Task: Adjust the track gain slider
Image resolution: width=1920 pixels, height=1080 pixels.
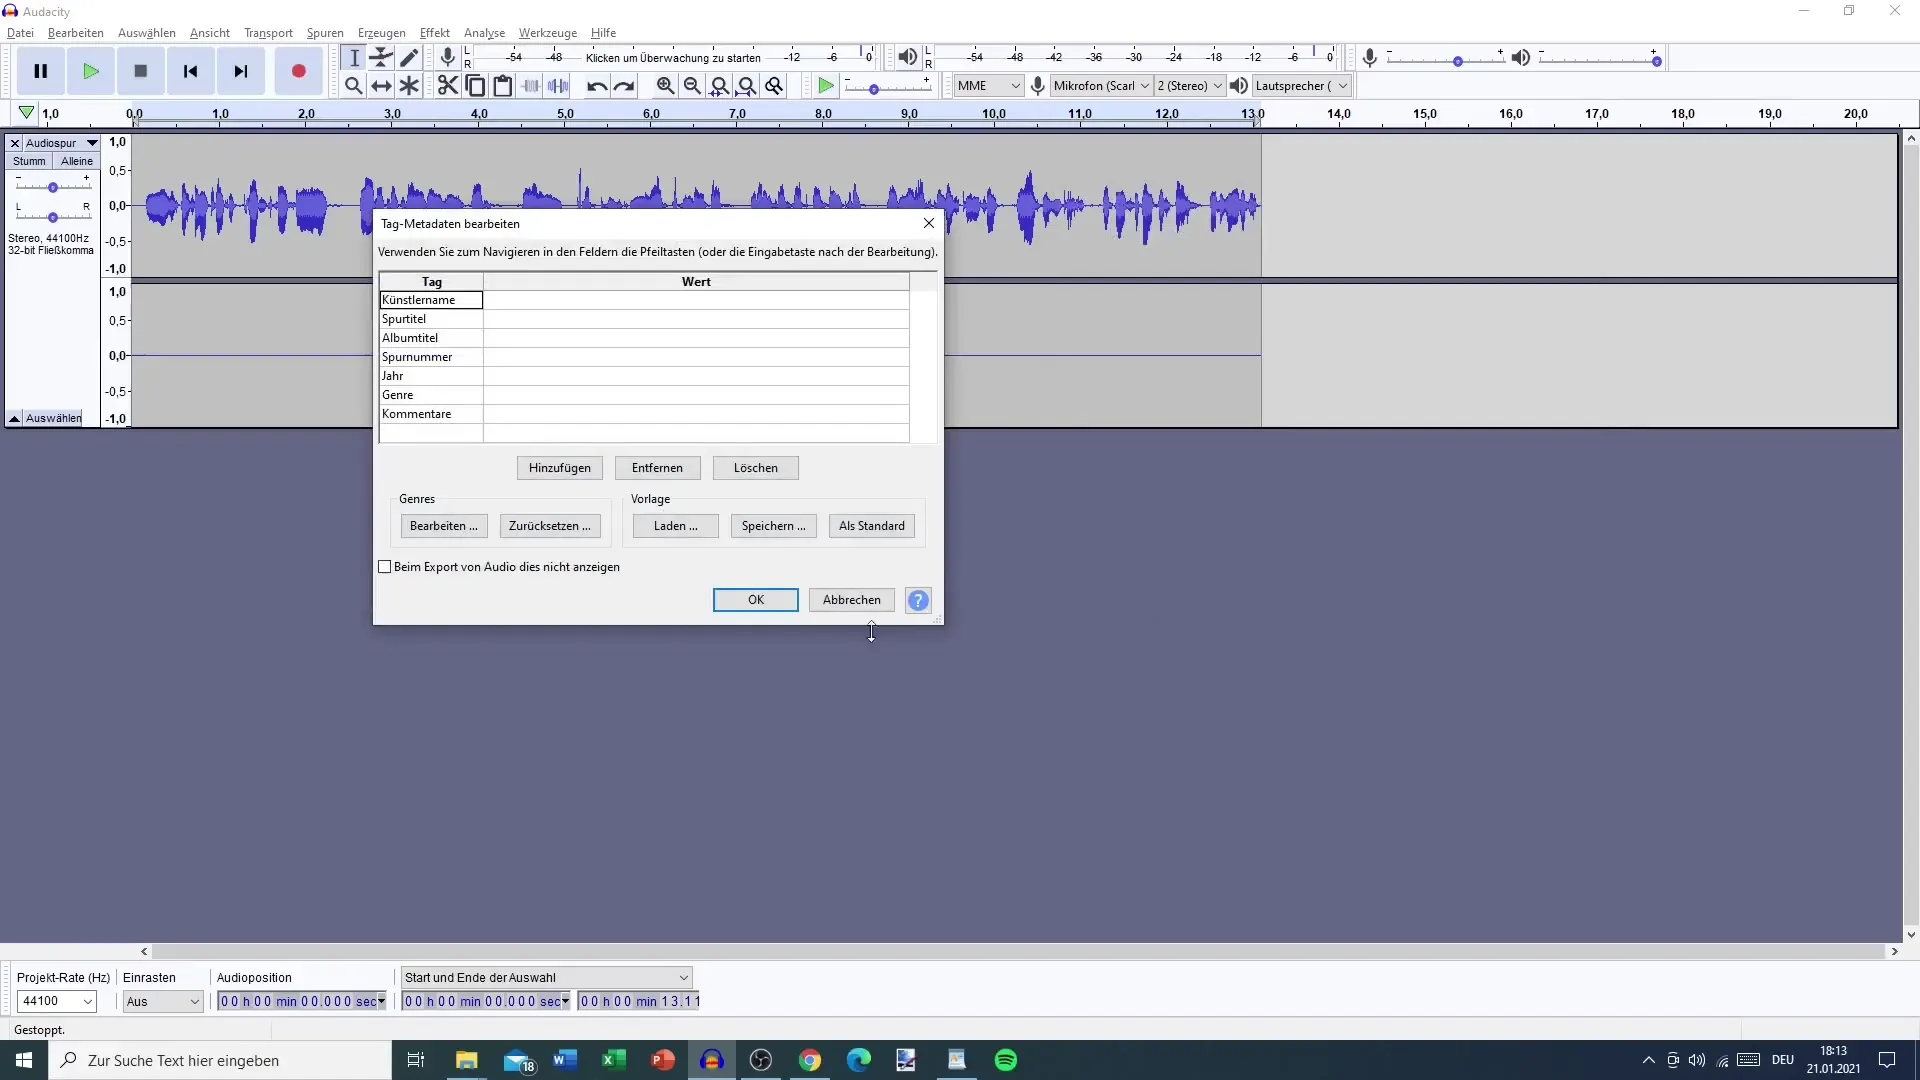Action: (x=53, y=187)
